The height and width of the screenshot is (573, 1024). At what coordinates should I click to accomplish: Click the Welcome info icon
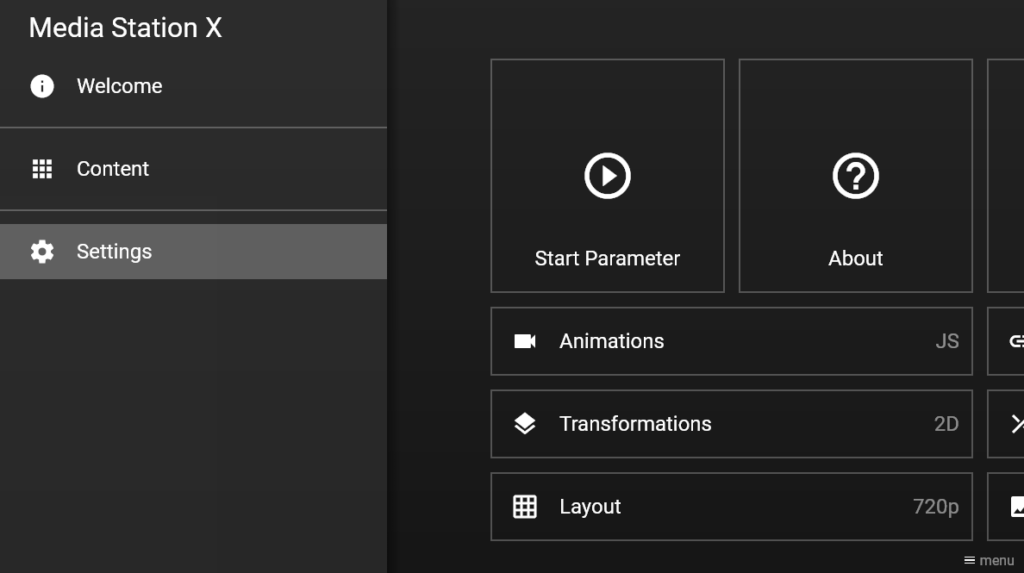coord(42,86)
